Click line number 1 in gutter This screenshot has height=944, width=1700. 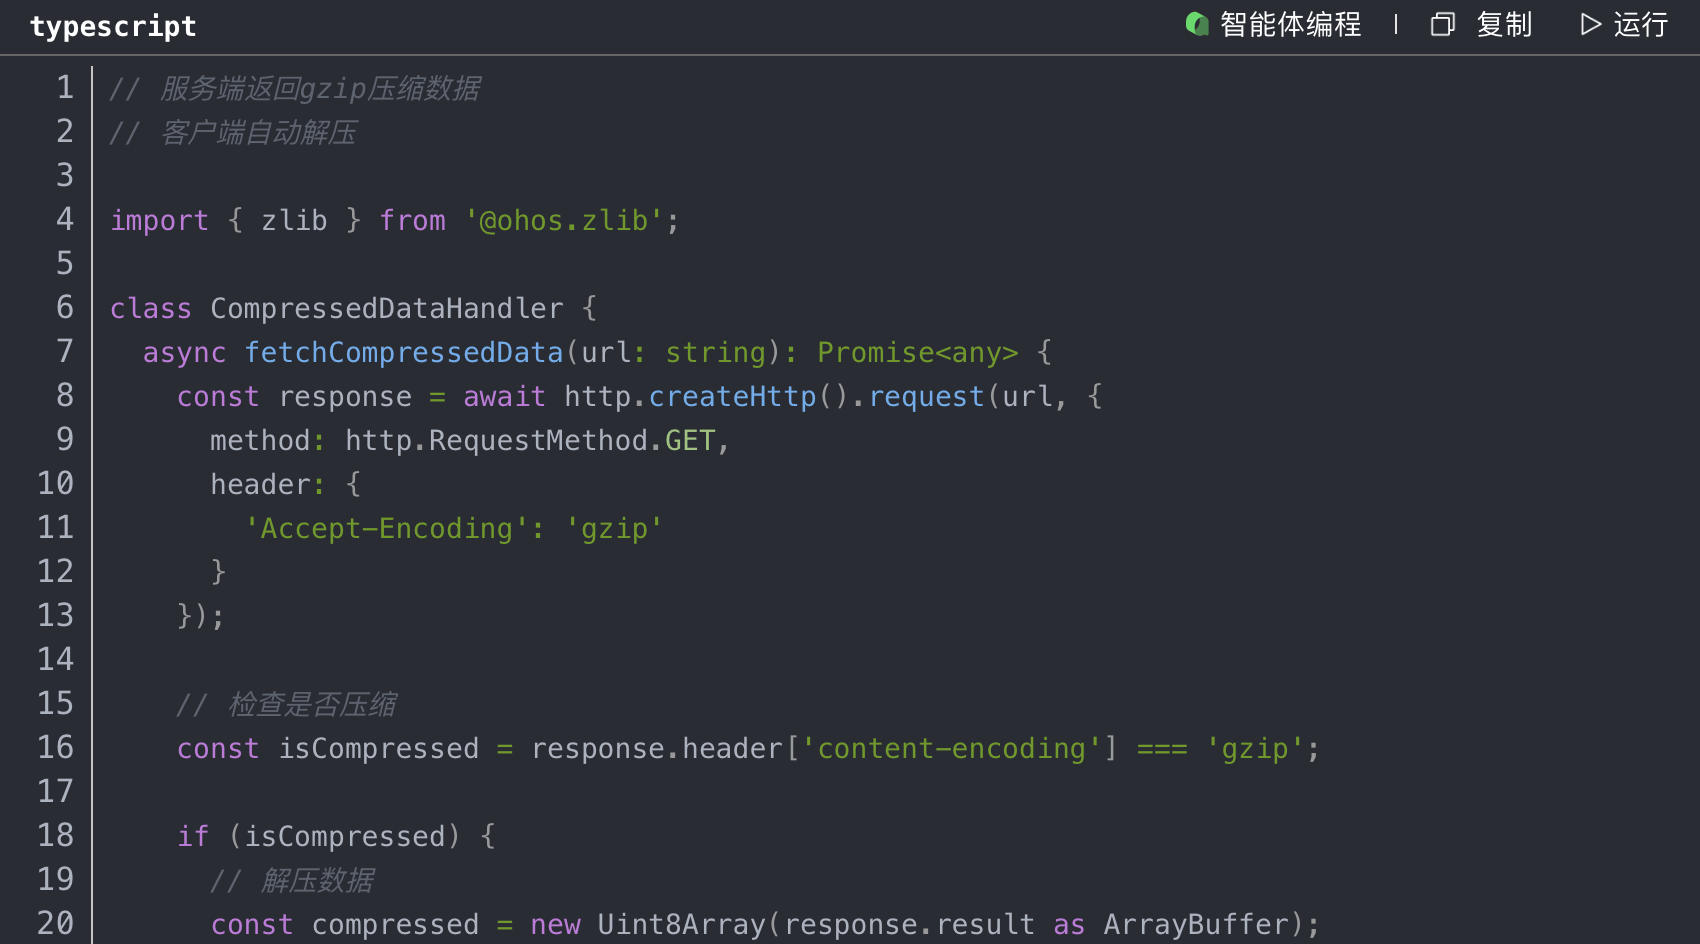pyautogui.click(x=65, y=88)
